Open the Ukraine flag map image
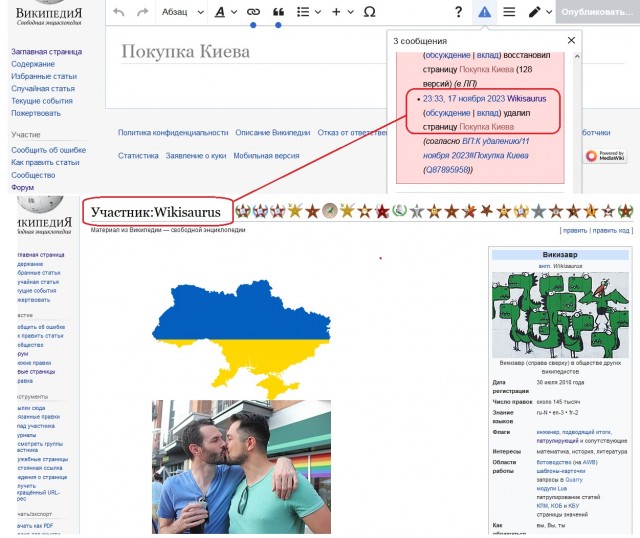Image resolution: width=640 pixels, height=538 pixels. [241, 339]
